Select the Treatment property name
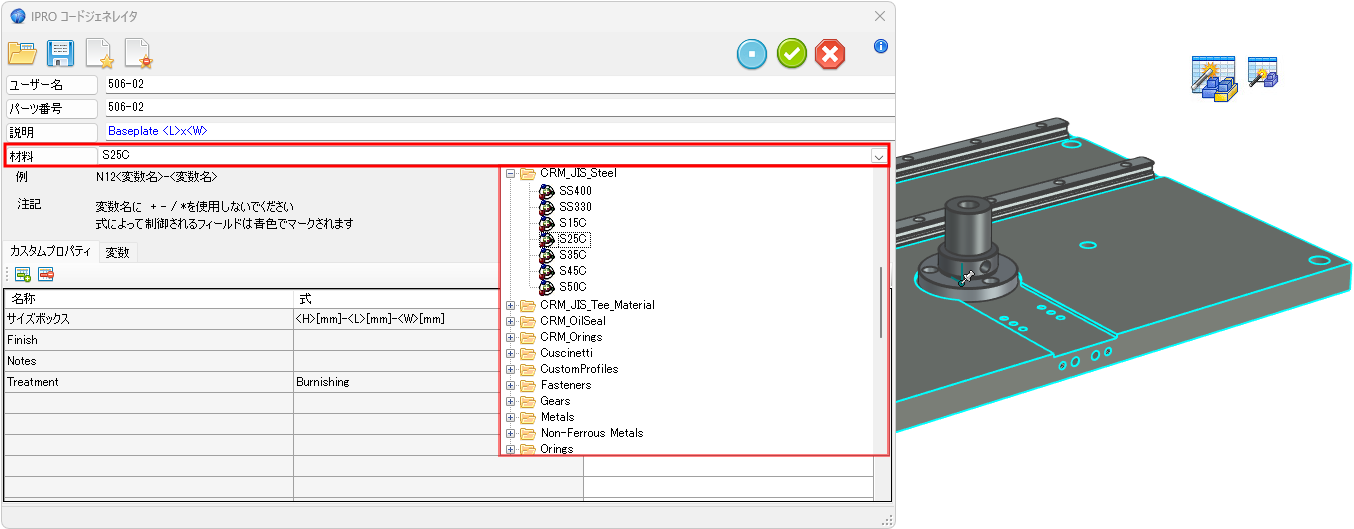Screen dimensions: 1354x529 pyautogui.click(x=148, y=382)
